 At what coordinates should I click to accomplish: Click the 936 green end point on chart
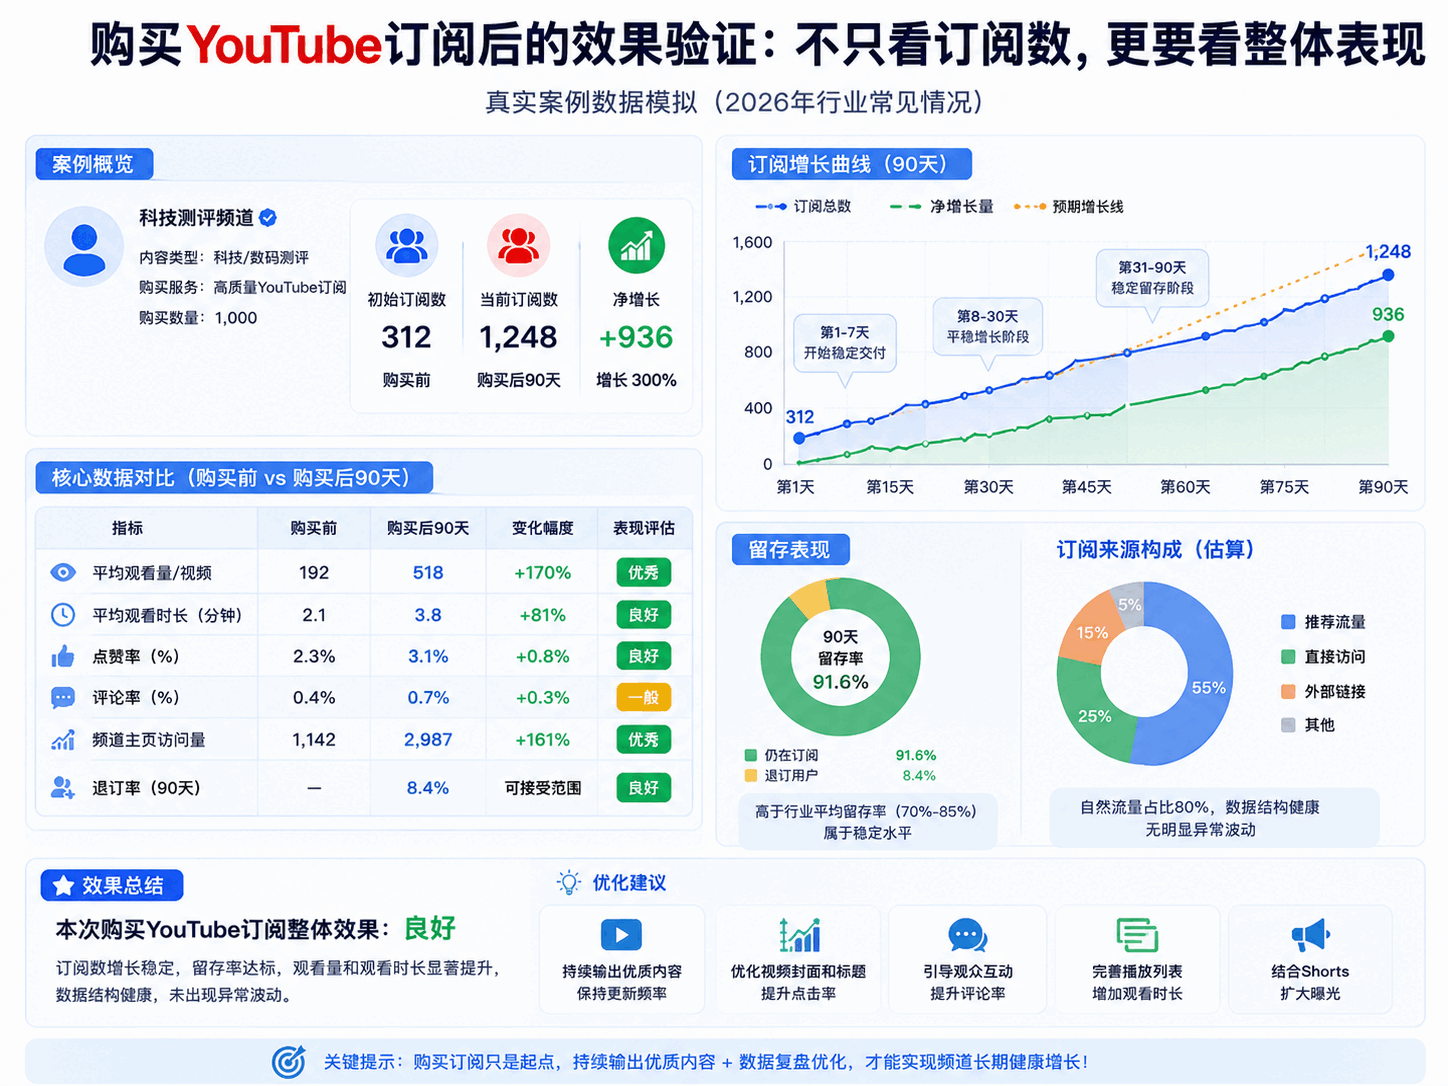click(1388, 336)
